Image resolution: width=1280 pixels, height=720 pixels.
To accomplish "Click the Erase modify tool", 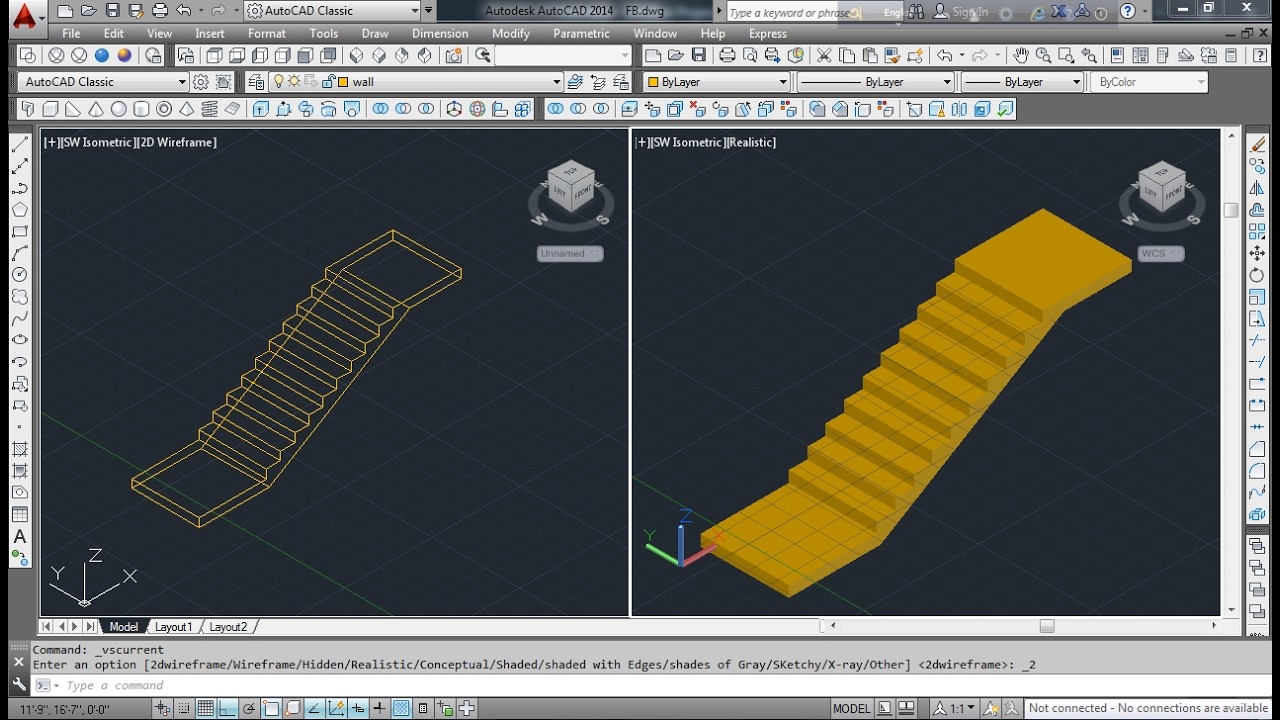I will 1257,145.
